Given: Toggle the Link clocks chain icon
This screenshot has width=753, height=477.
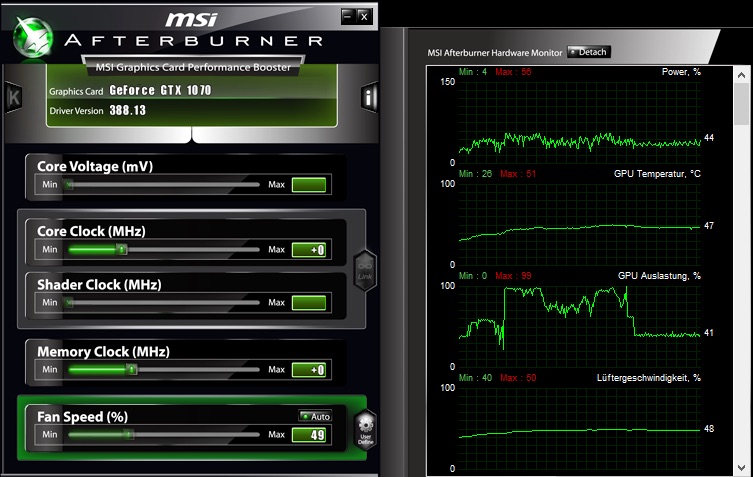Looking at the screenshot, I should (365, 270).
